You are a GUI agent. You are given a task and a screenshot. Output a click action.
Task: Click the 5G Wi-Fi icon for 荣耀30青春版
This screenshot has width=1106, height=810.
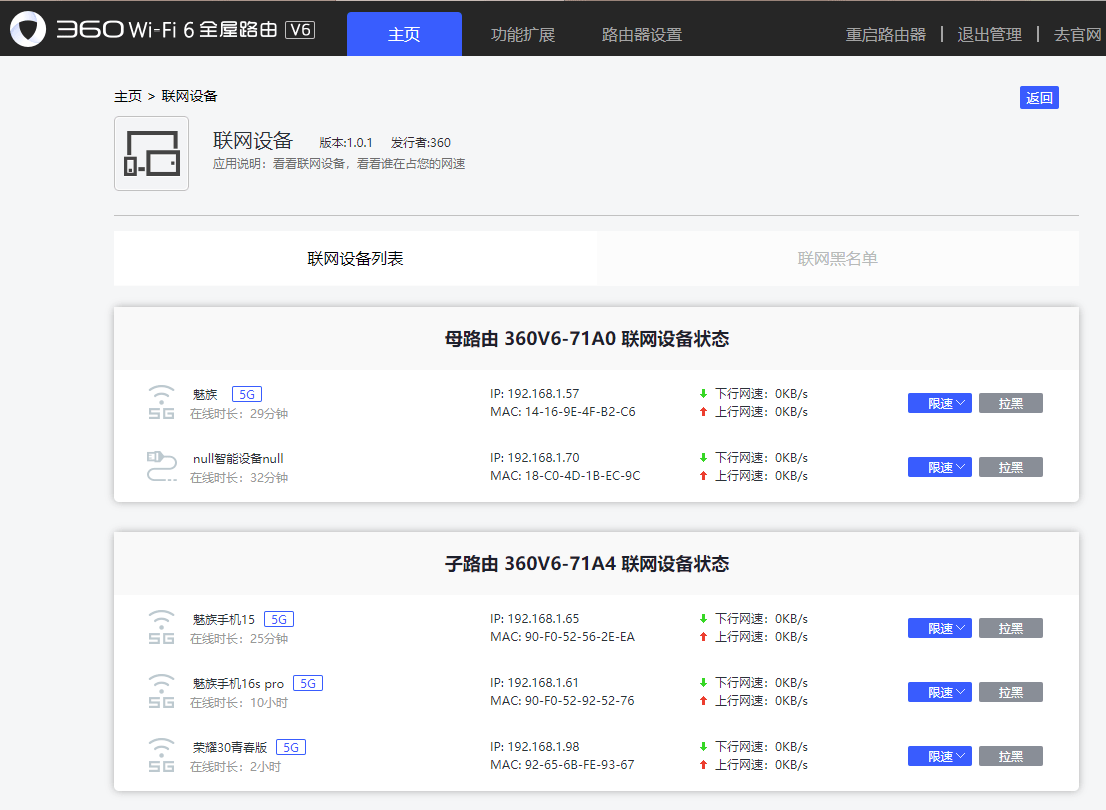pyautogui.click(x=162, y=756)
